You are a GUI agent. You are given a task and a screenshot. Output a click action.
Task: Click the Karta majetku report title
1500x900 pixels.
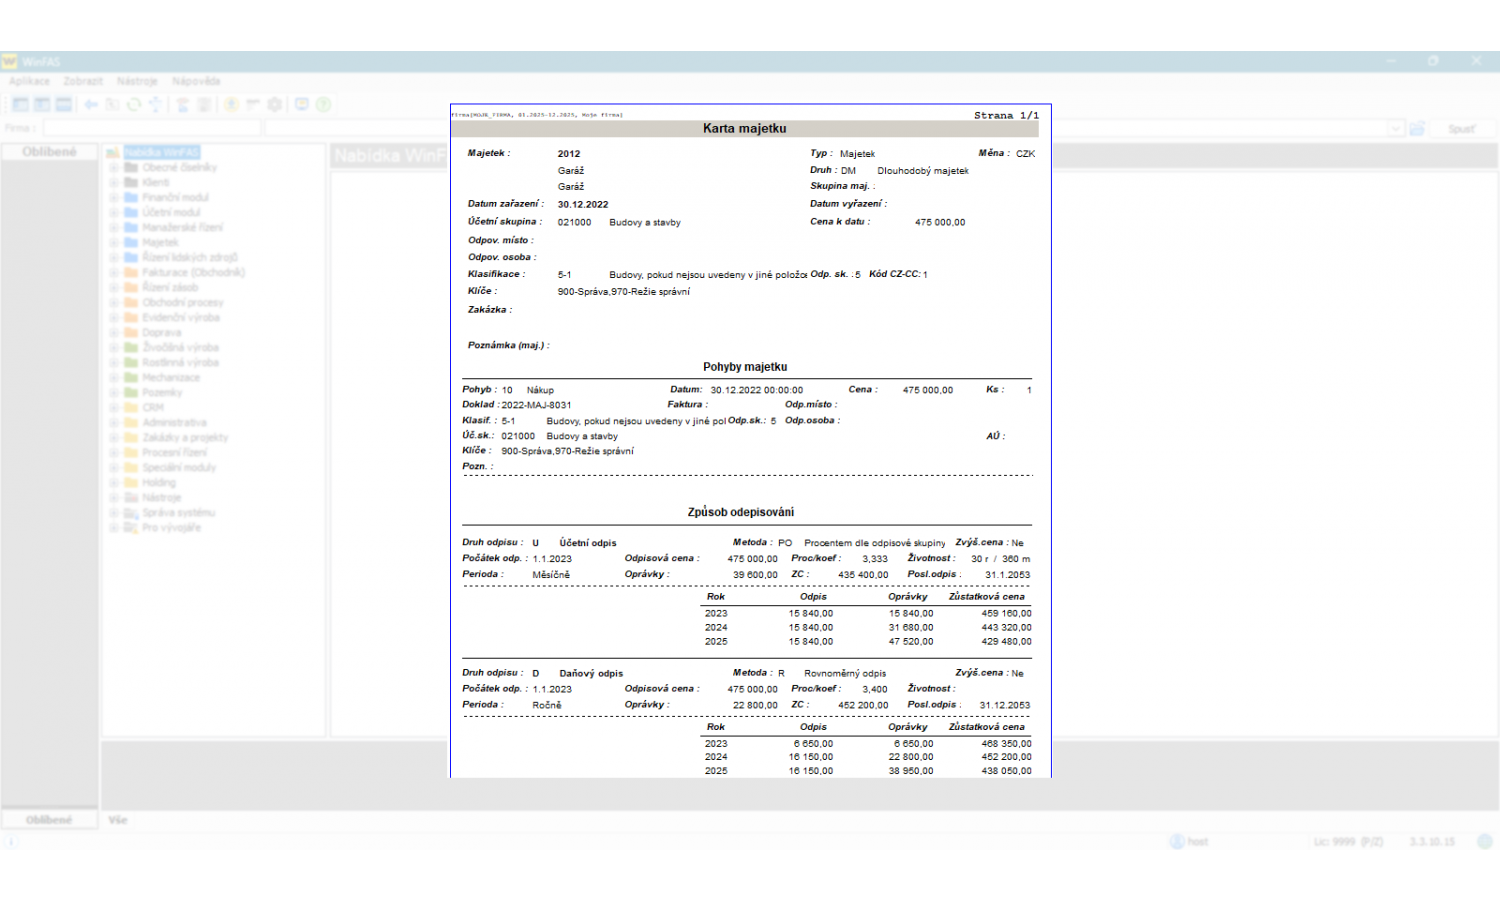click(x=744, y=128)
